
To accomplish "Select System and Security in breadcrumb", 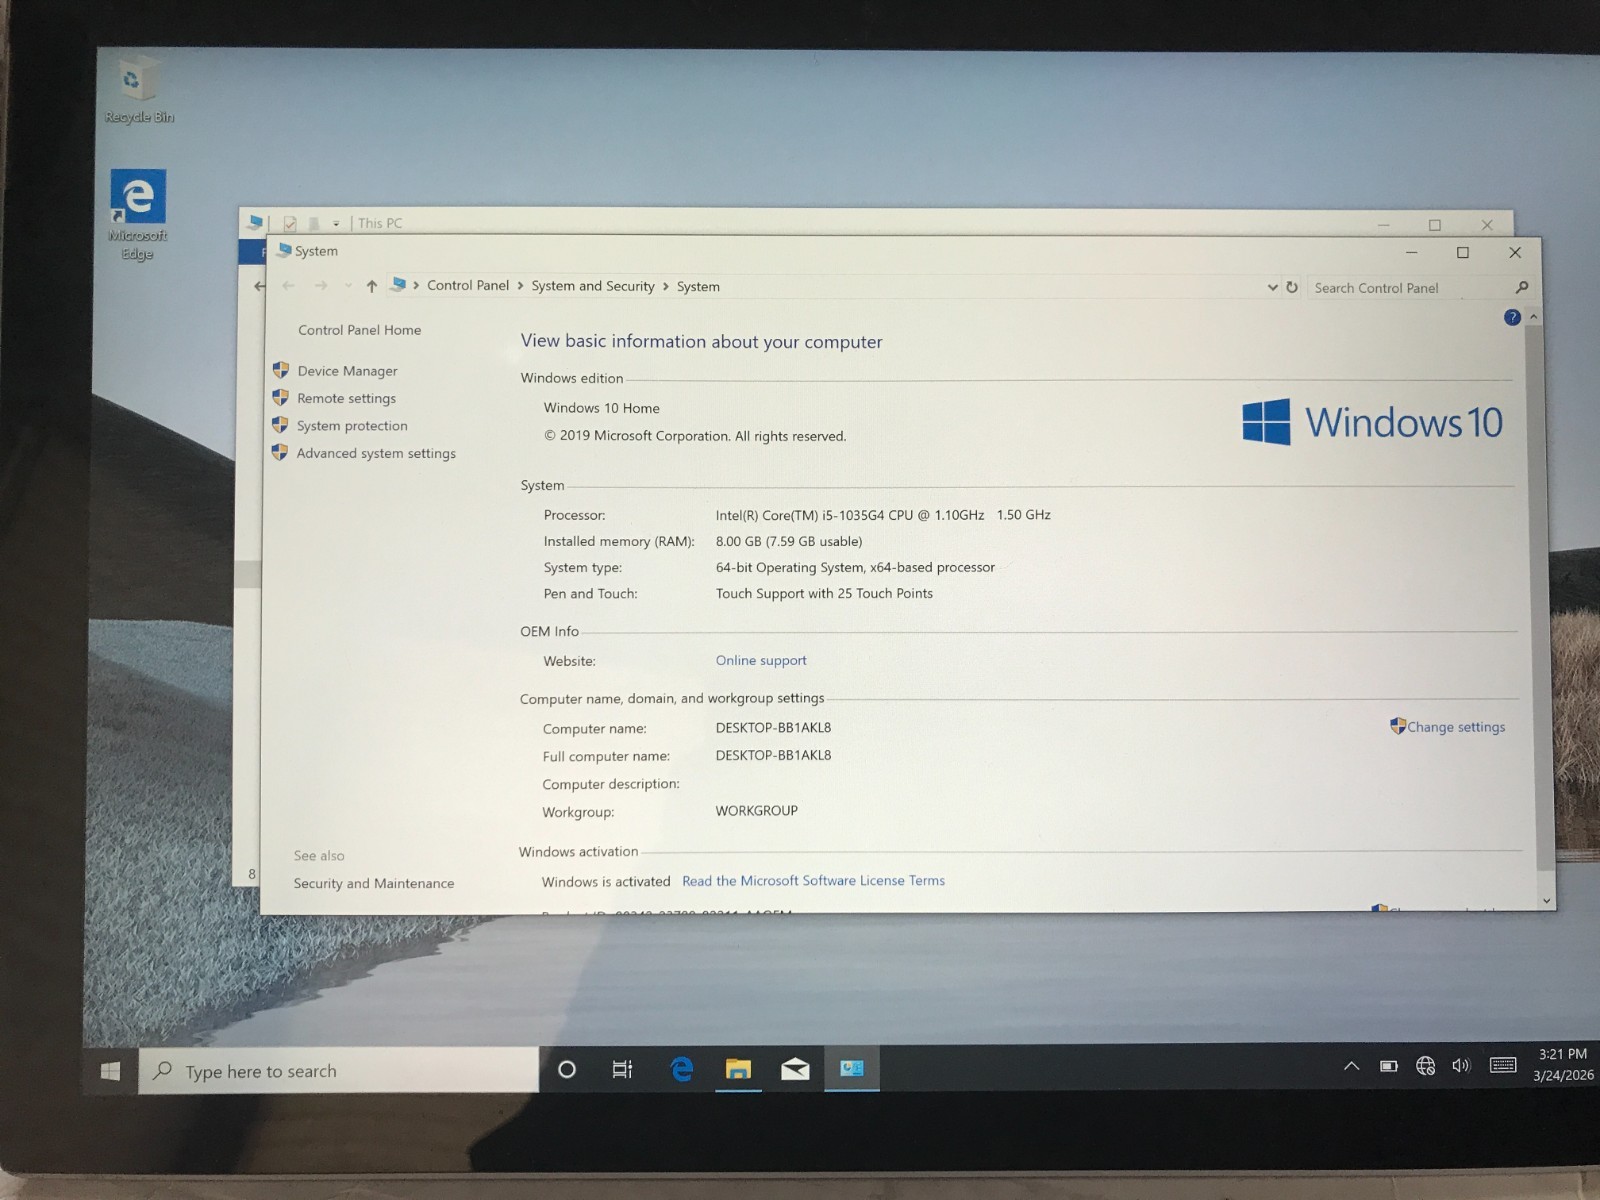I will [593, 286].
